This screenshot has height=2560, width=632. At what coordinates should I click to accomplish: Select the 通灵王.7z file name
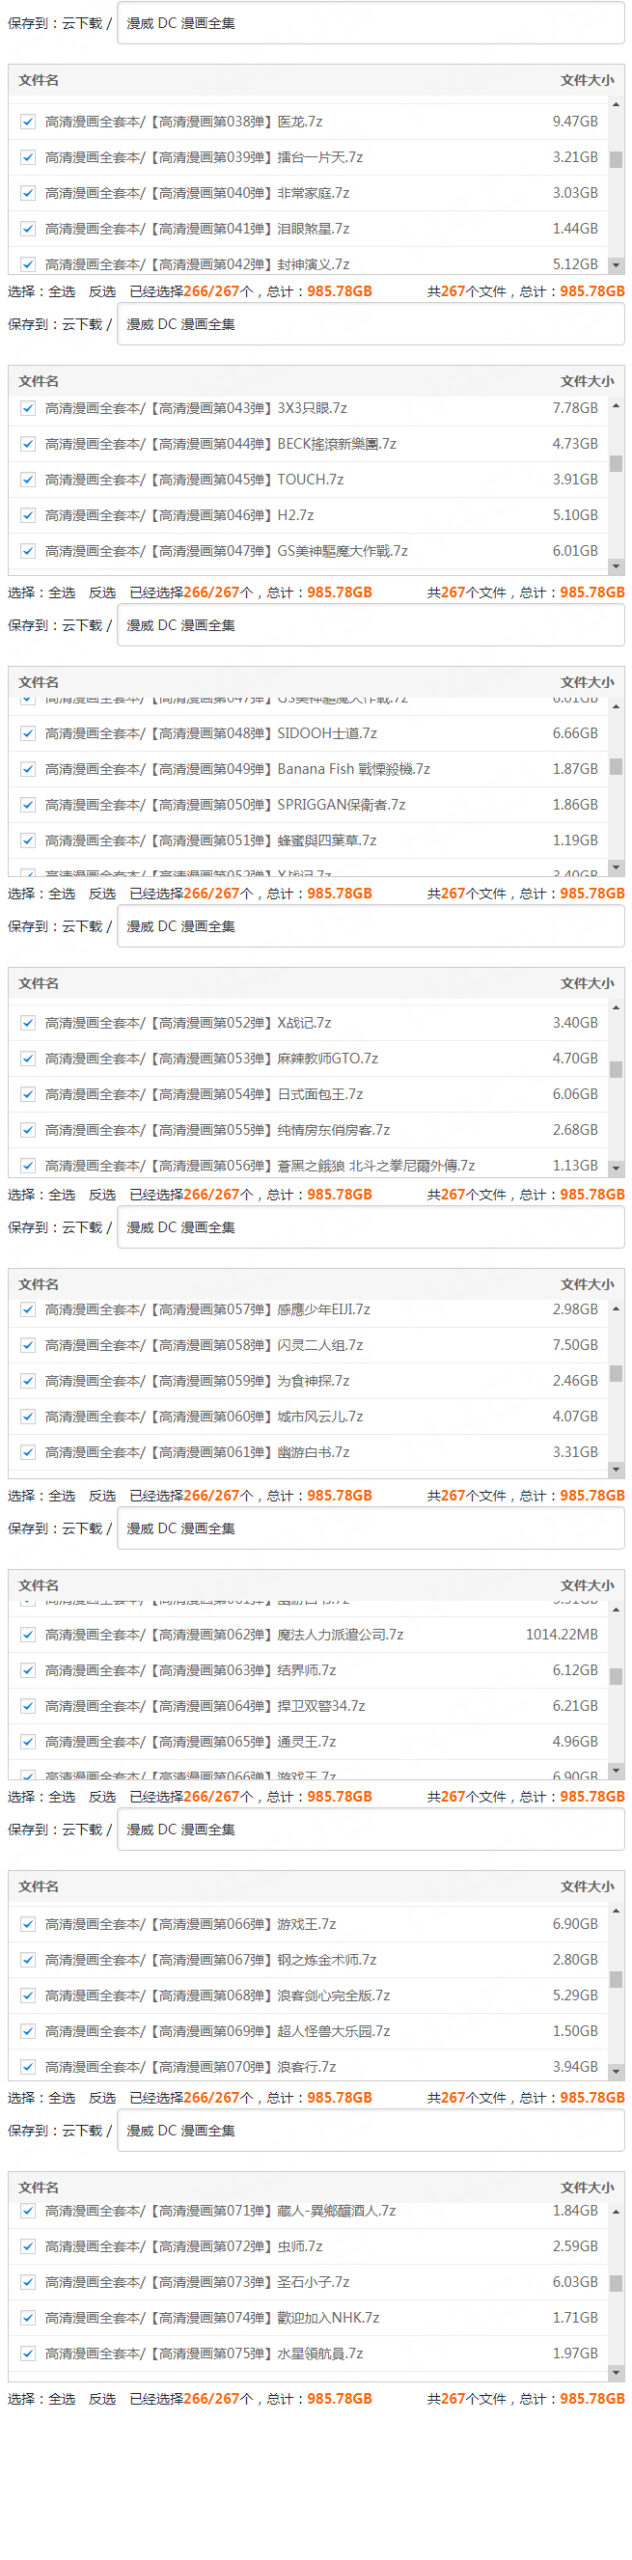[306, 1742]
